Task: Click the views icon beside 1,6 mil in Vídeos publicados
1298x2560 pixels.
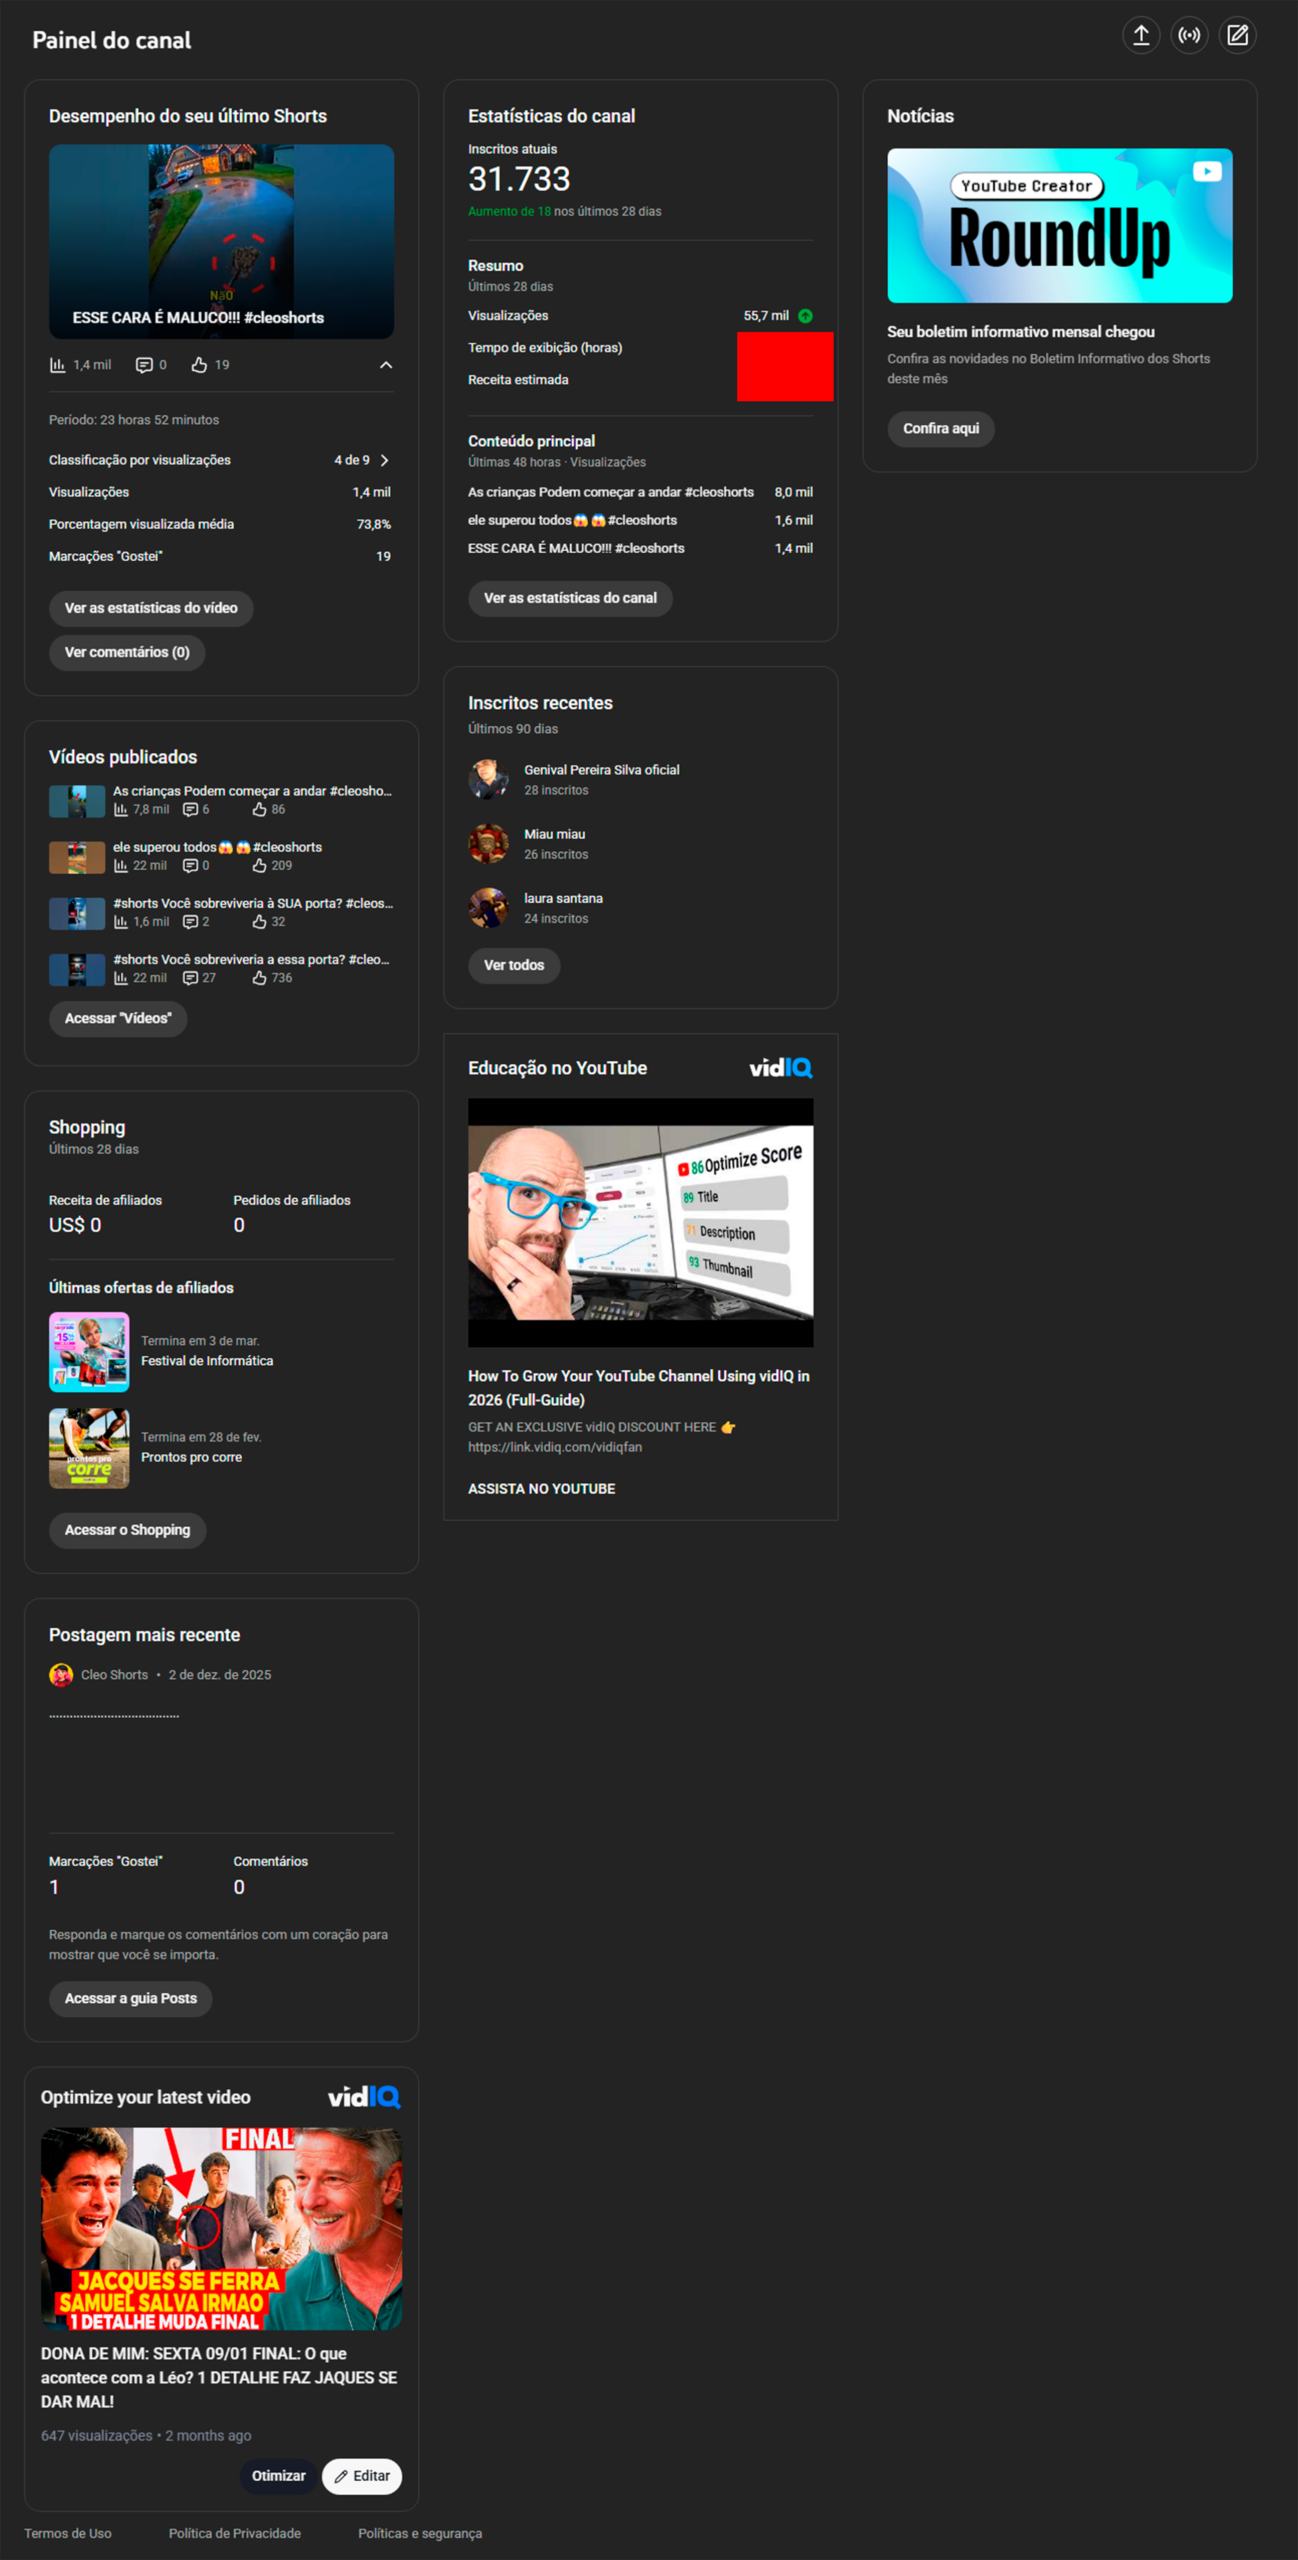Action: point(121,921)
